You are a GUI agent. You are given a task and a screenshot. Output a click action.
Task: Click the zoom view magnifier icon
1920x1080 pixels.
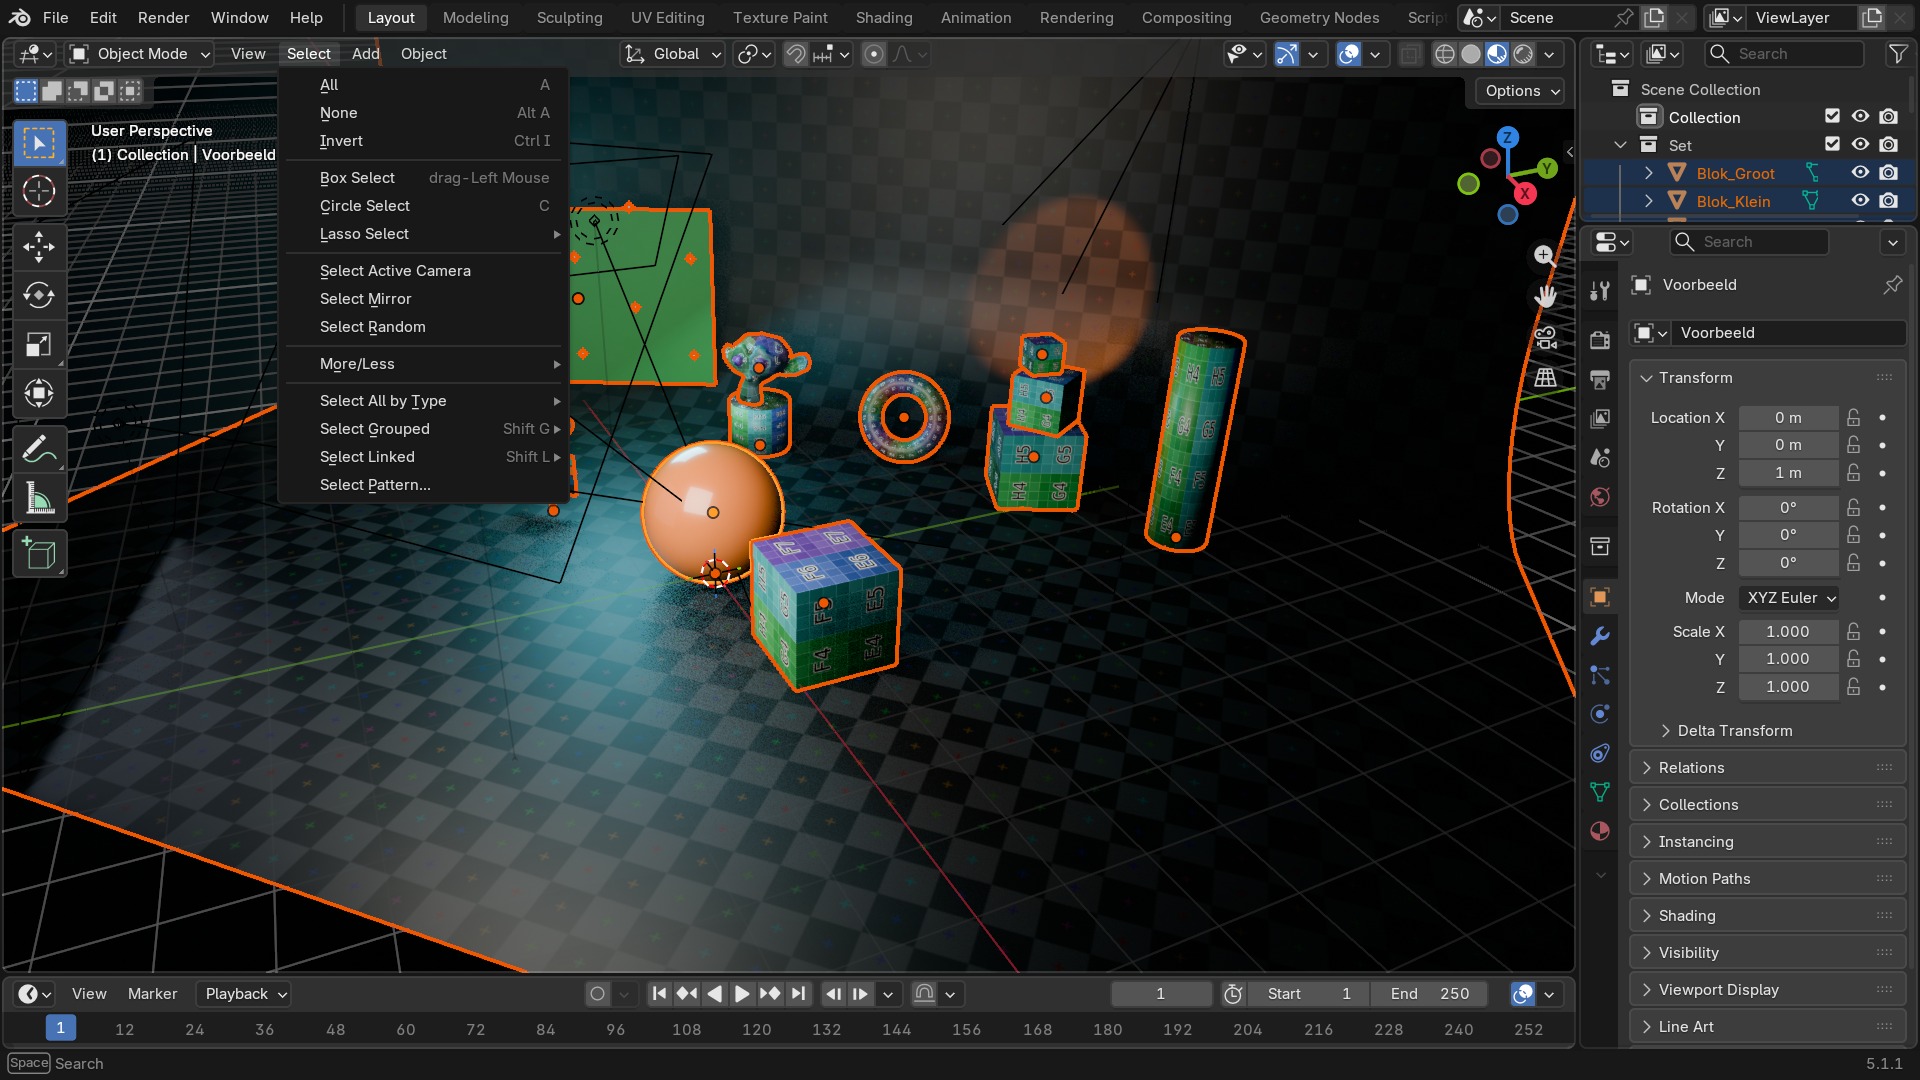coord(1544,255)
